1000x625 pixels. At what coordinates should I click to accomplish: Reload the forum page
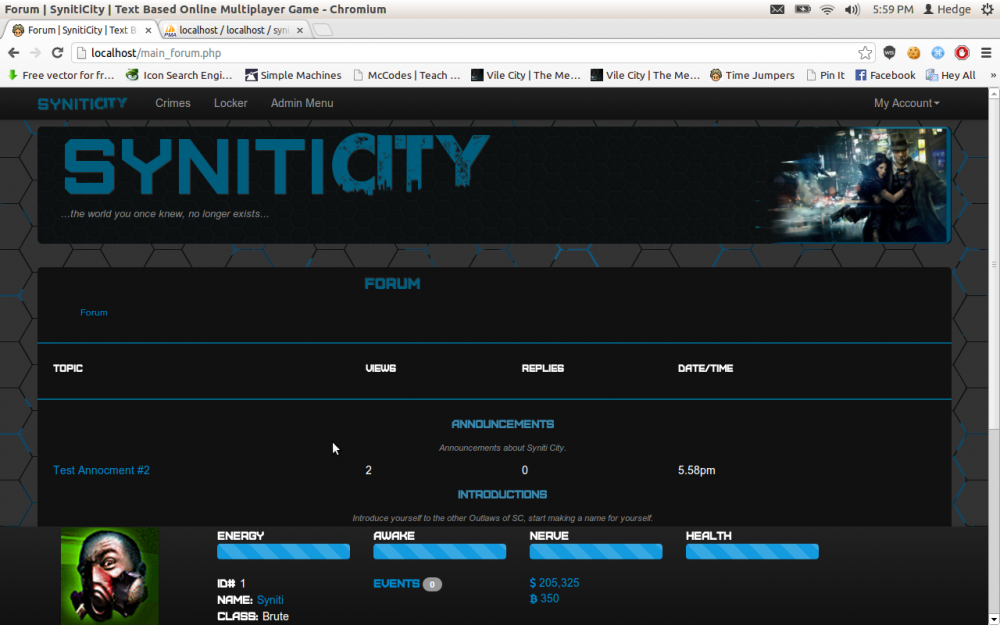(x=57, y=53)
